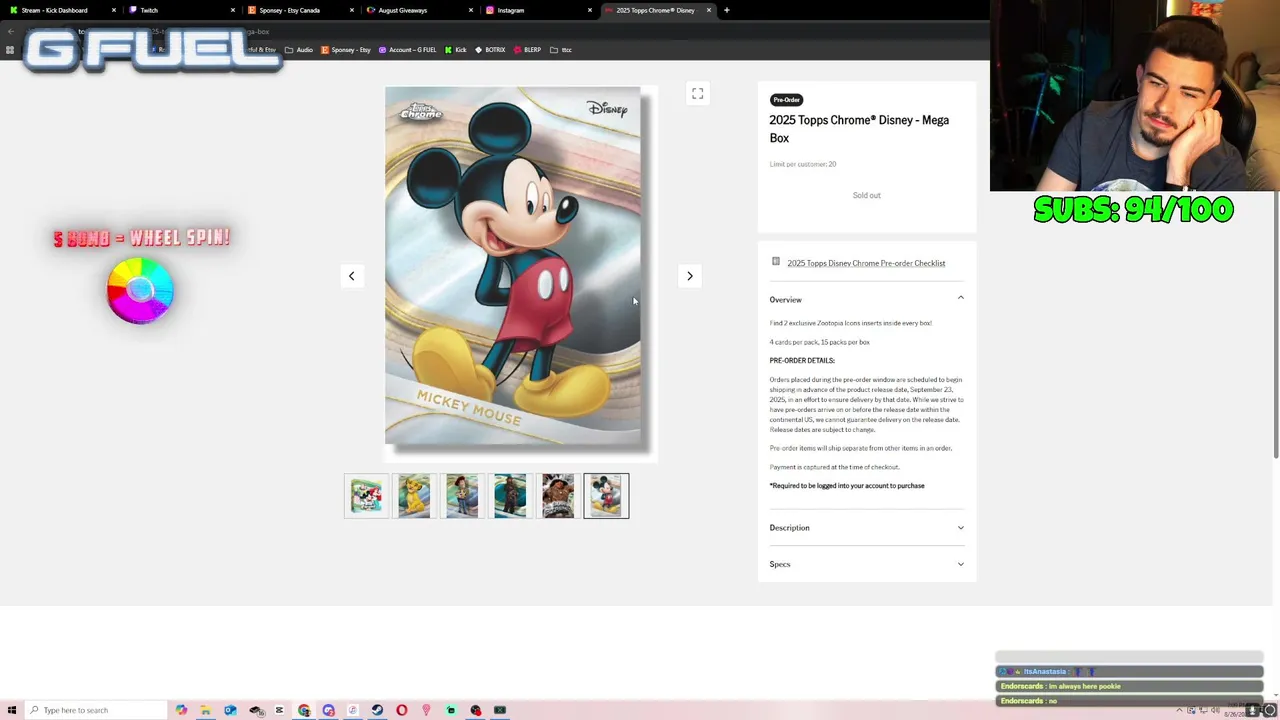Open the BOTRIX bookmark

(490, 50)
